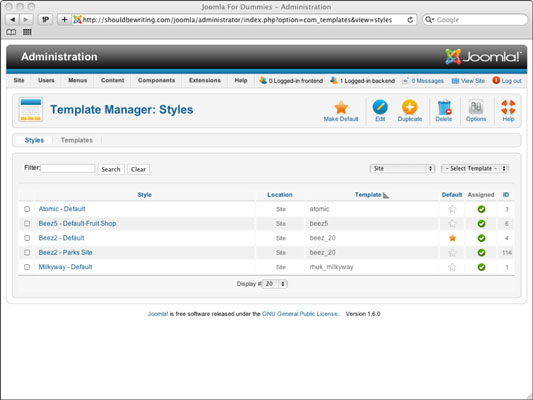Screen dimensions: 533x400
Task: Click the 1P toolbar button
Action: click(45, 19)
